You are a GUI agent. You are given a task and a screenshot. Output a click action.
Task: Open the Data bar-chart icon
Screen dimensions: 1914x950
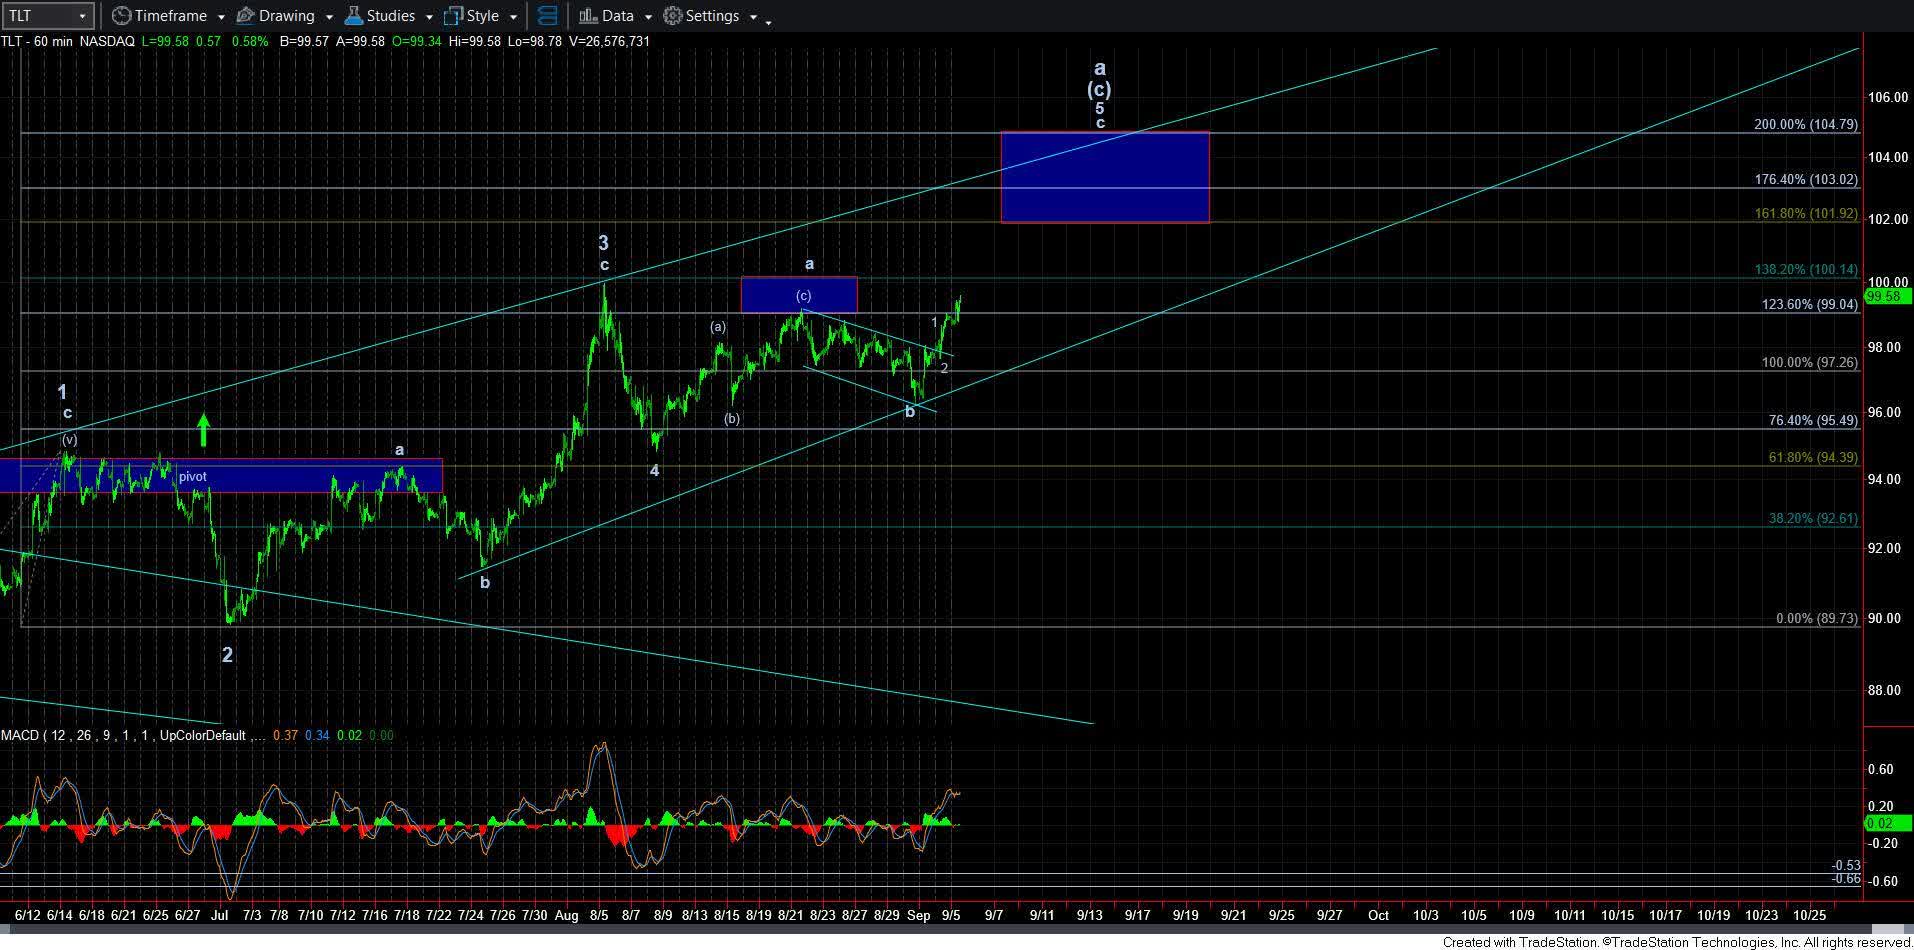pyautogui.click(x=587, y=16)
